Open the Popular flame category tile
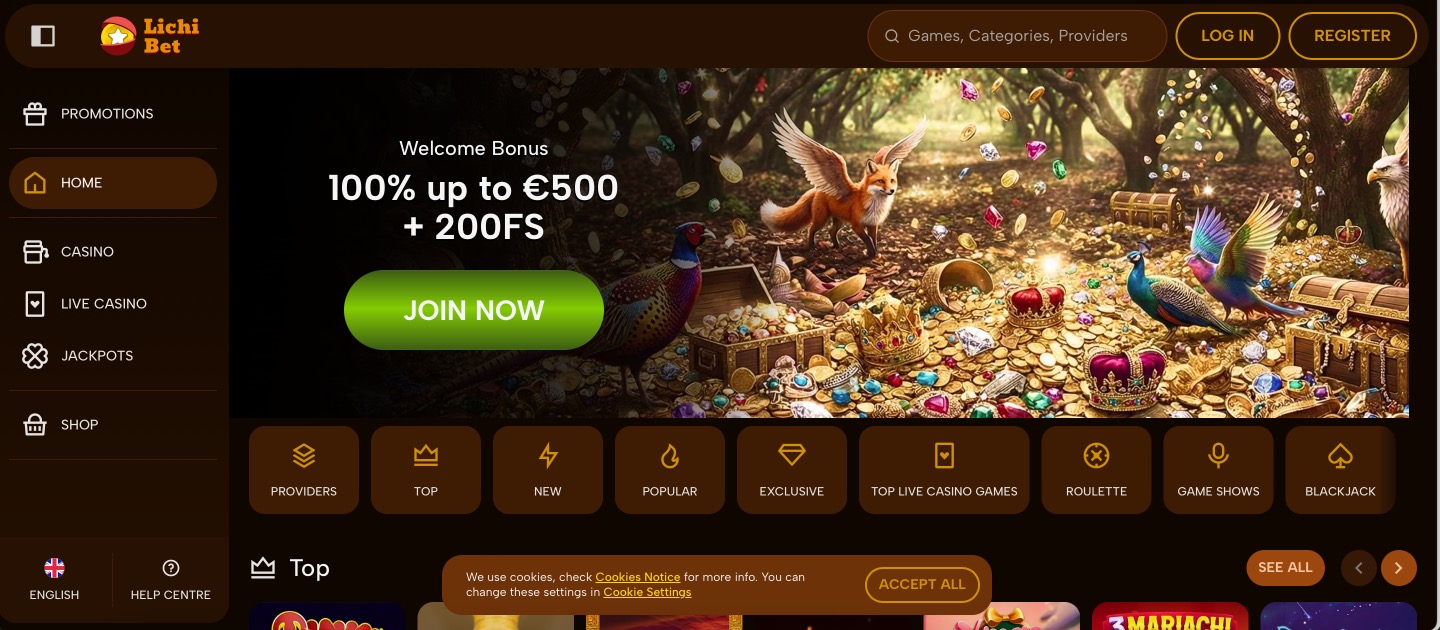The image size is (1440, 630). [x=670, y=470]
